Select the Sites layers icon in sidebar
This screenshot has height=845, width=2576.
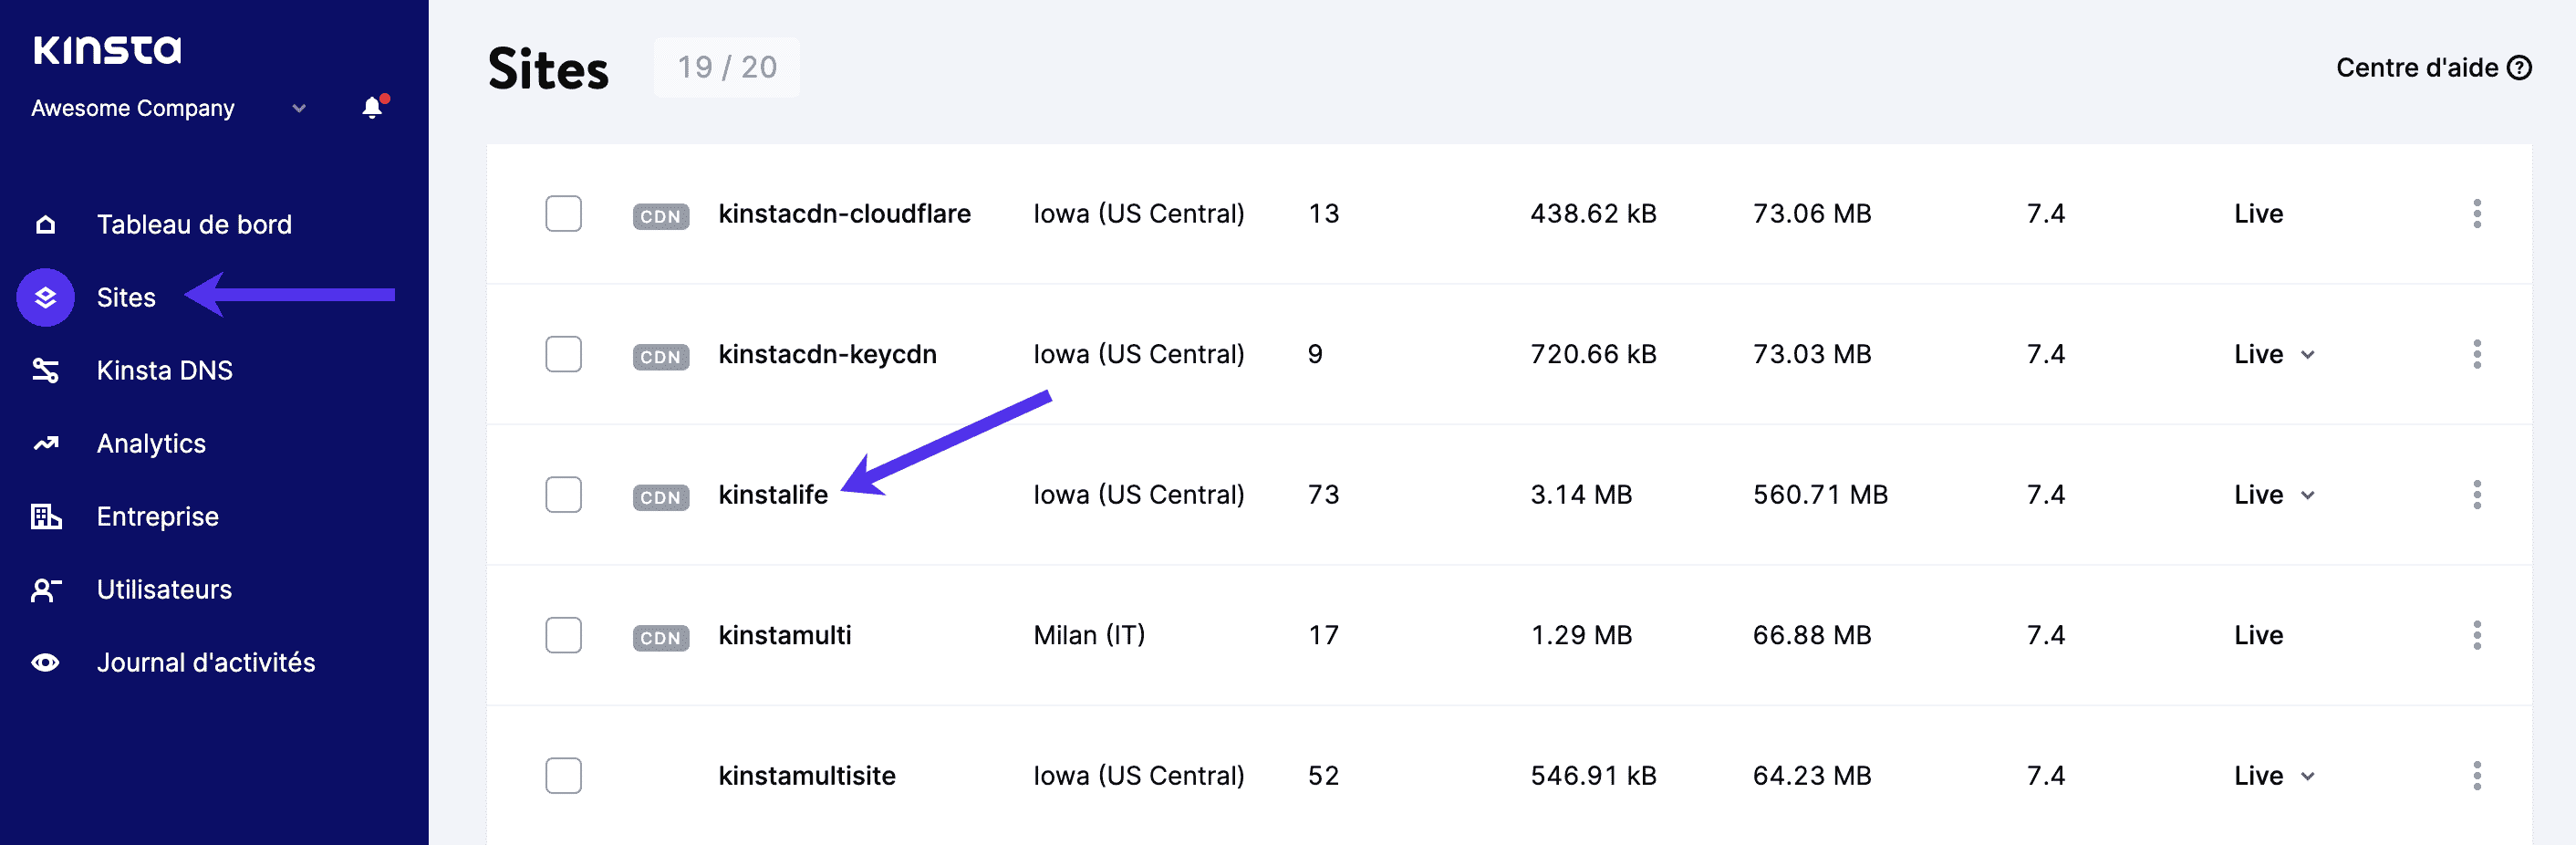click(46, 297)
